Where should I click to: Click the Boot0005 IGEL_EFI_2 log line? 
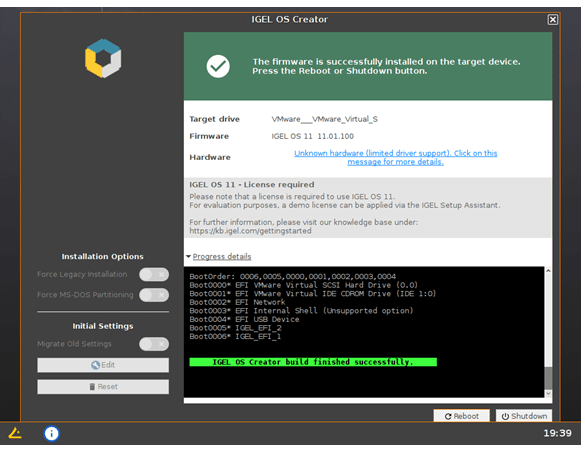pos(235,328)
